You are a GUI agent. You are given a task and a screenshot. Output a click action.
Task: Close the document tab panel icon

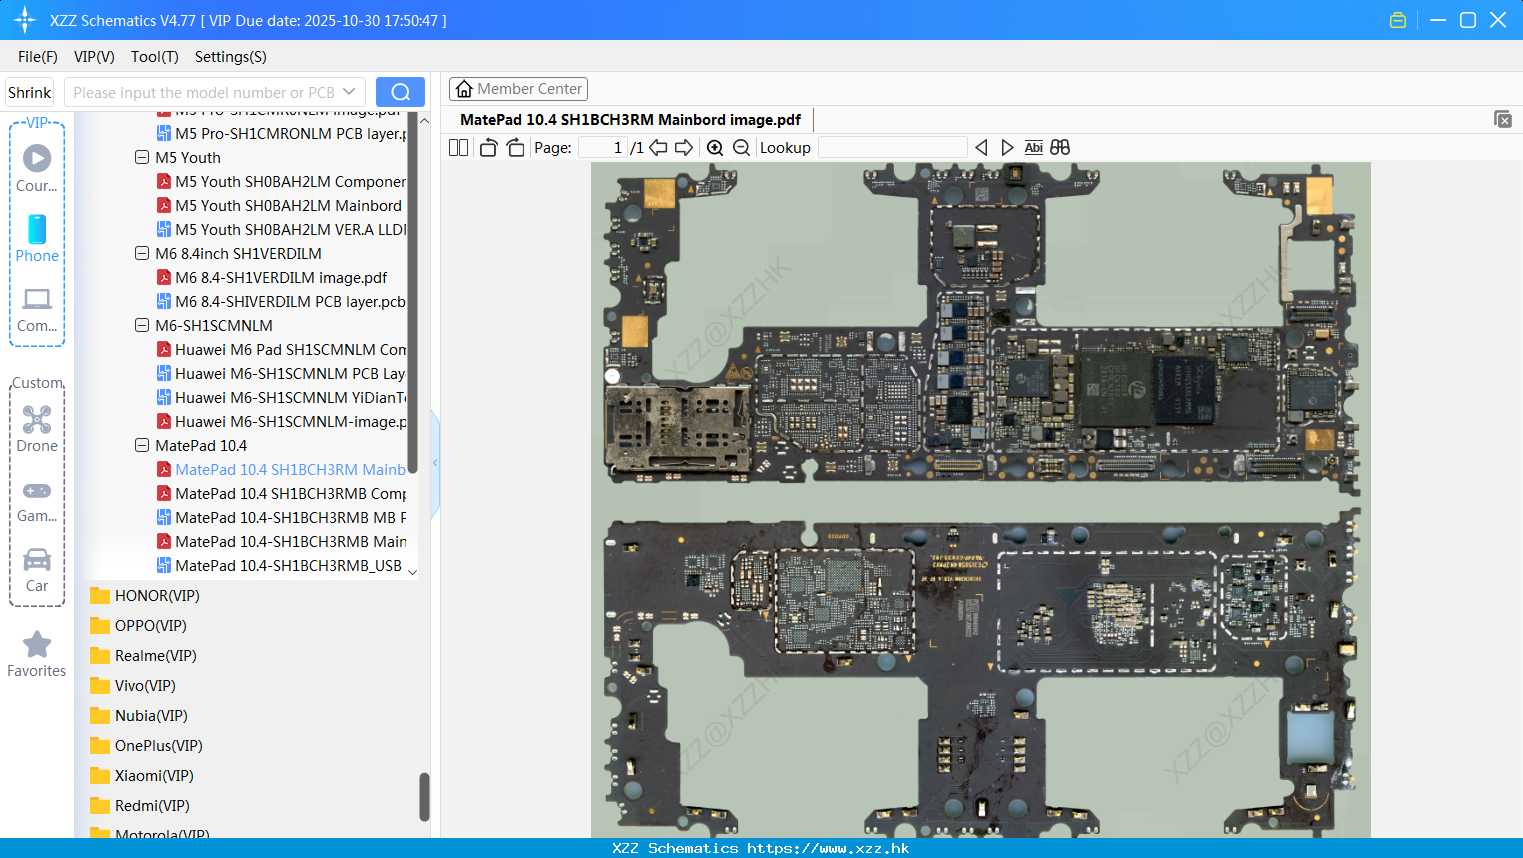[x=1503, y=119]
